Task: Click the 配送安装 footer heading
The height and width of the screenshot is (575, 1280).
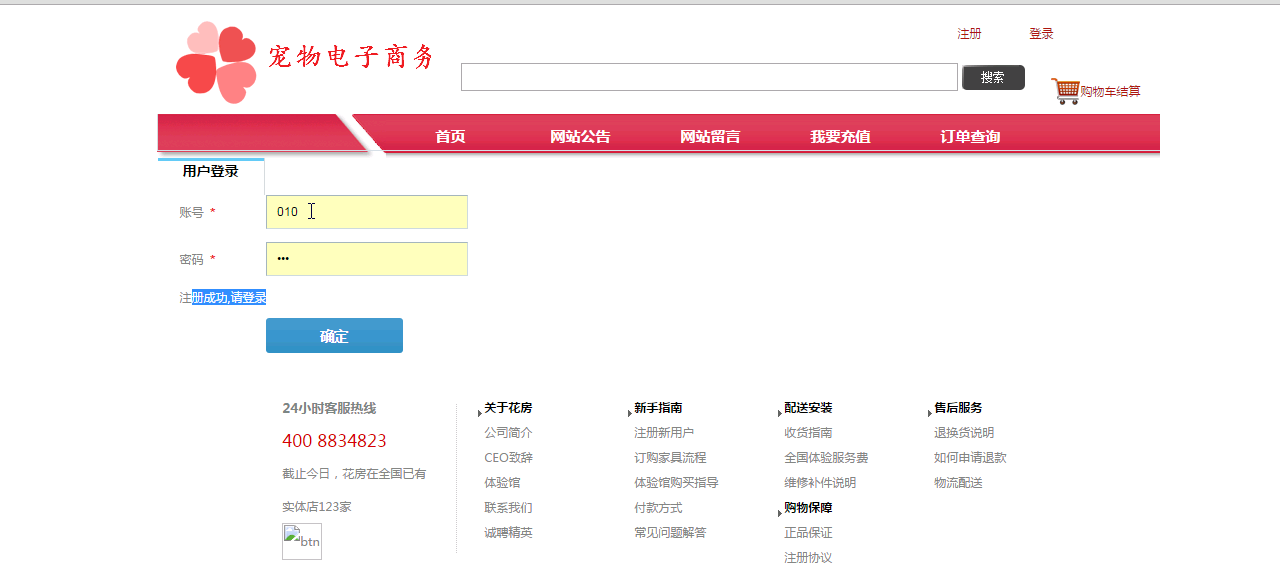Action: tap(808, 408)
